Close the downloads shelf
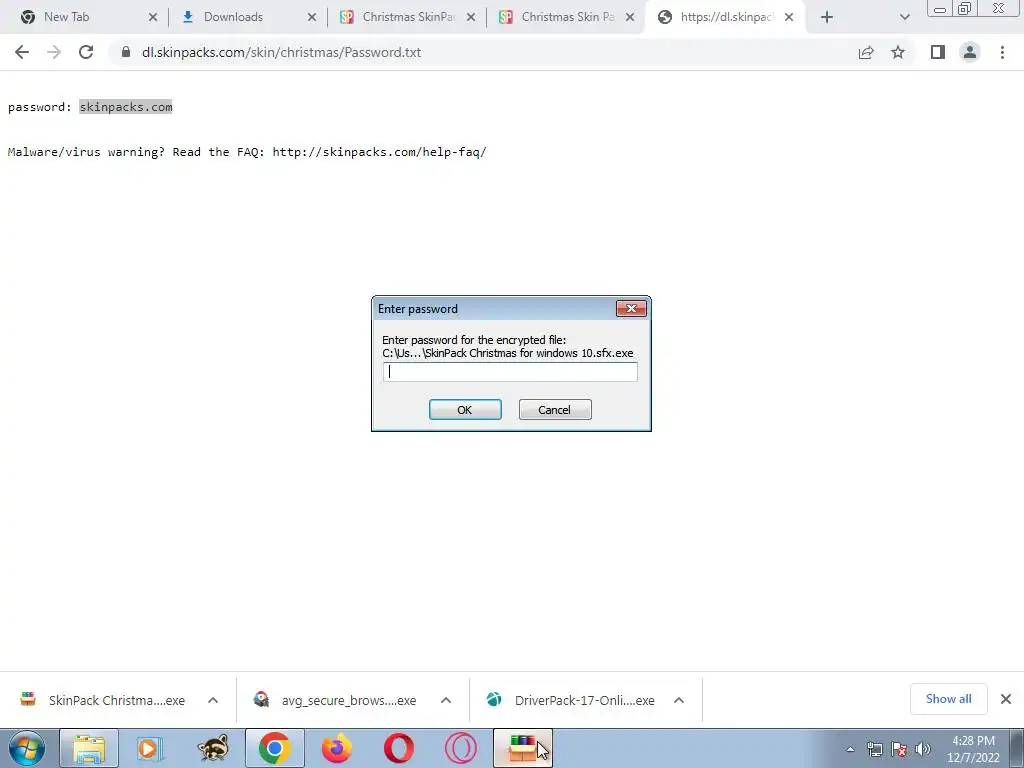The height and width of the screenshot is (768, 1024). (x=1006, y=699)
